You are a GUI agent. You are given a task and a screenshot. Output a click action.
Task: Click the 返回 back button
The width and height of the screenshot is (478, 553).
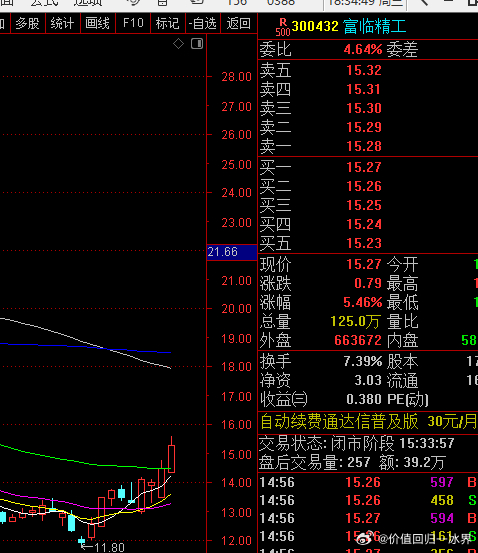click(238, 24)
